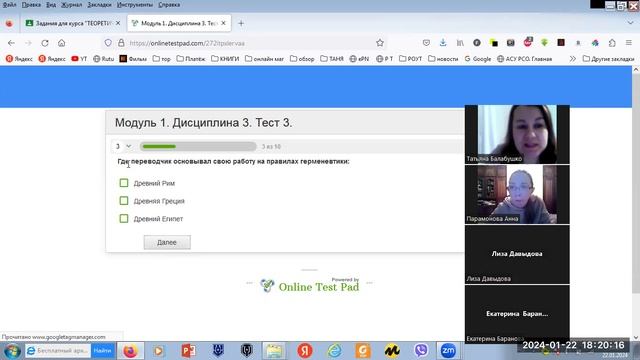
Task: Open the 'Online Test Pad' logo link
Action: click(310, 286)
